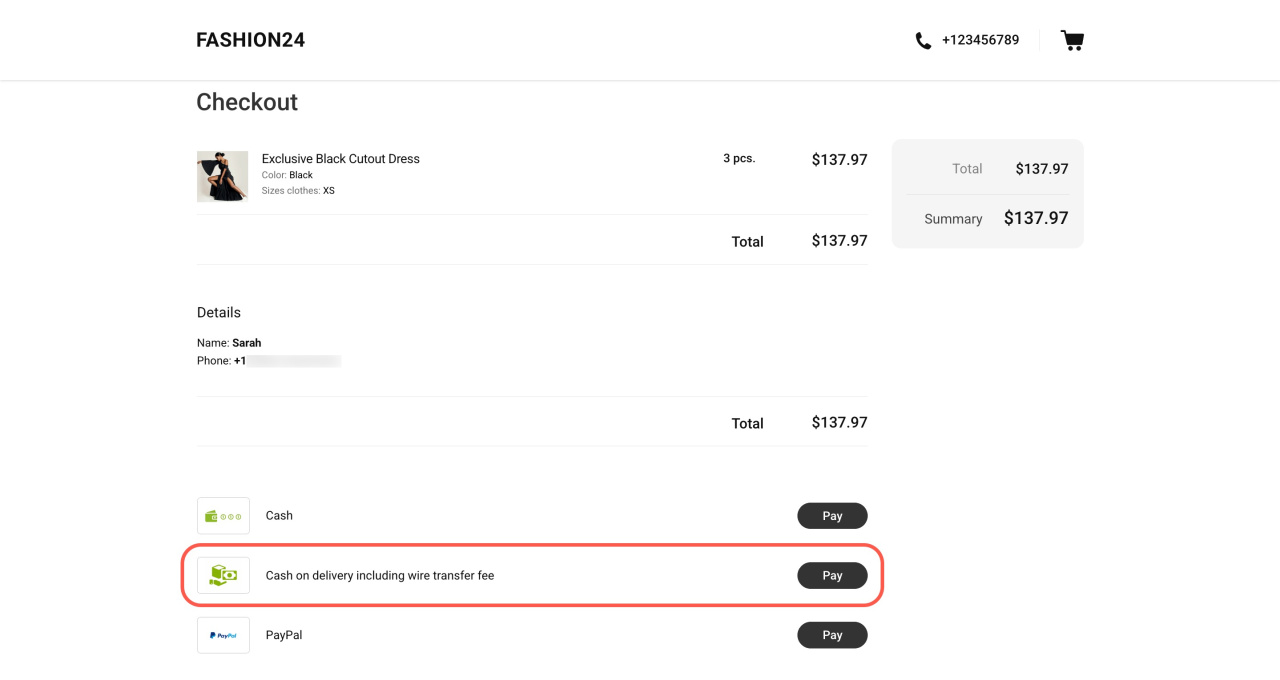Viewport: 1280px width, 680px height.
Task: Select the PayPal payment label
Action: (284, 635)
